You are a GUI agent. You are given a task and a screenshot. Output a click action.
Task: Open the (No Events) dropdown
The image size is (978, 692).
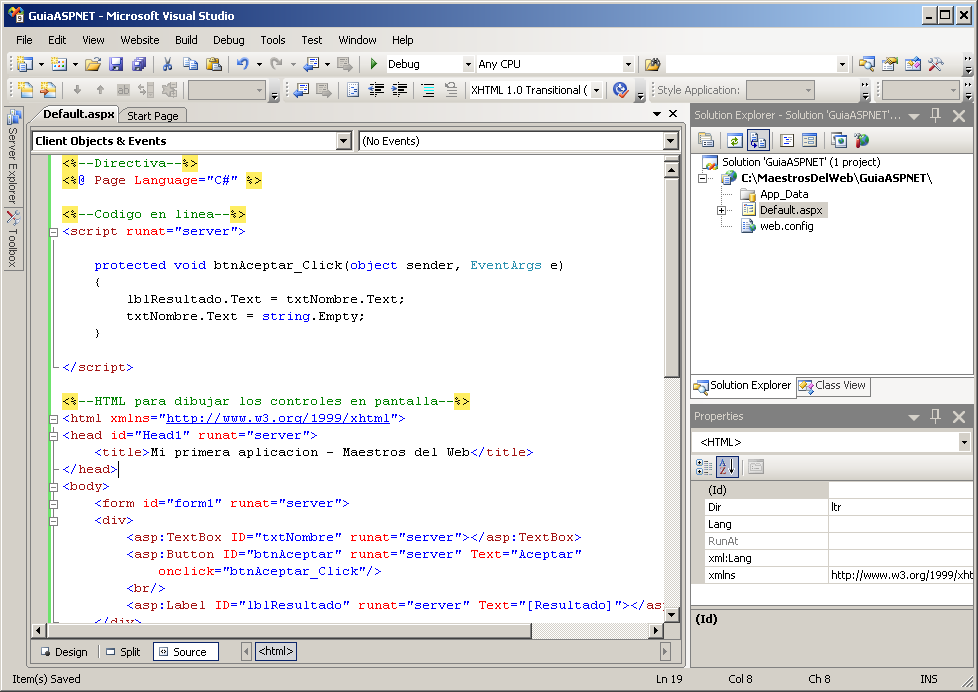coord(671,141)
